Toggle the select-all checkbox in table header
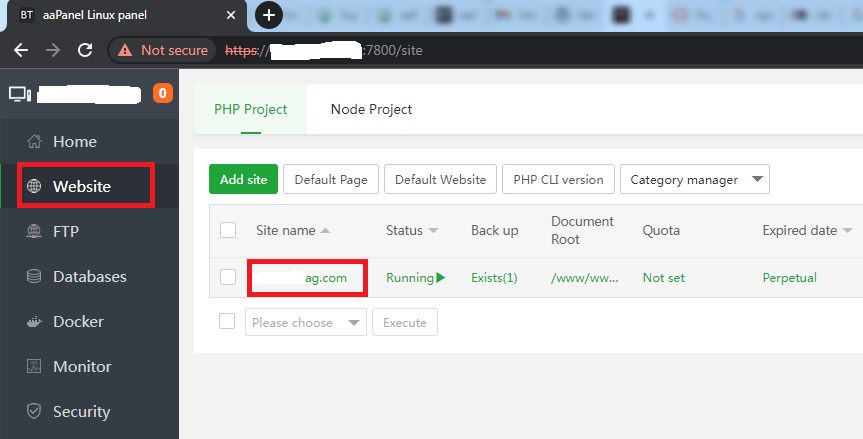Screen dimensions: 863x439 pyautogui.click(x=228, y=230)
